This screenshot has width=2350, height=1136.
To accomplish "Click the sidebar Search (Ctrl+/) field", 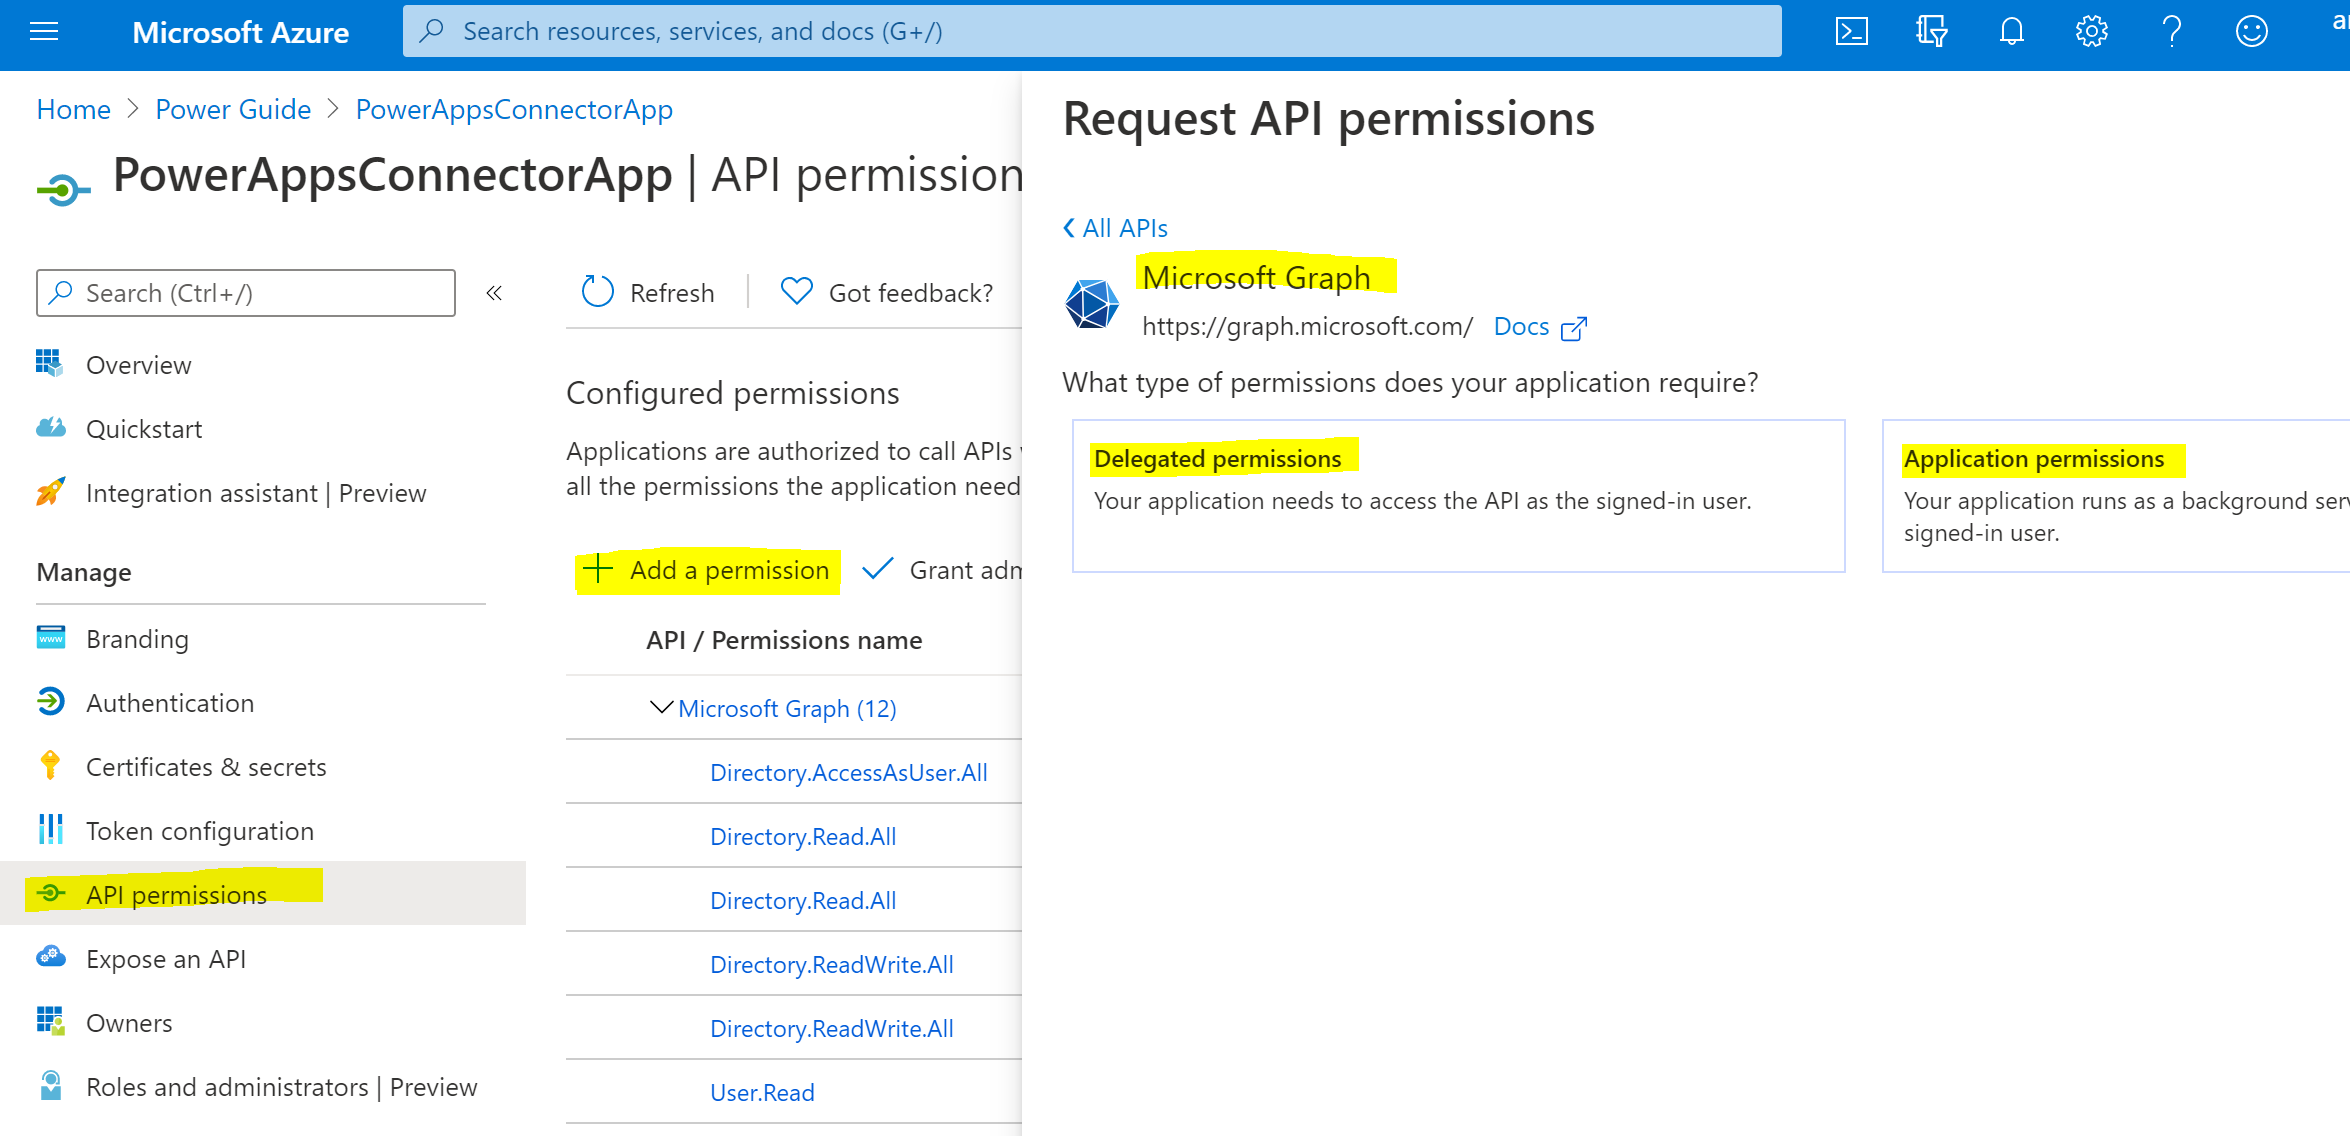I will tap(246, 293).
